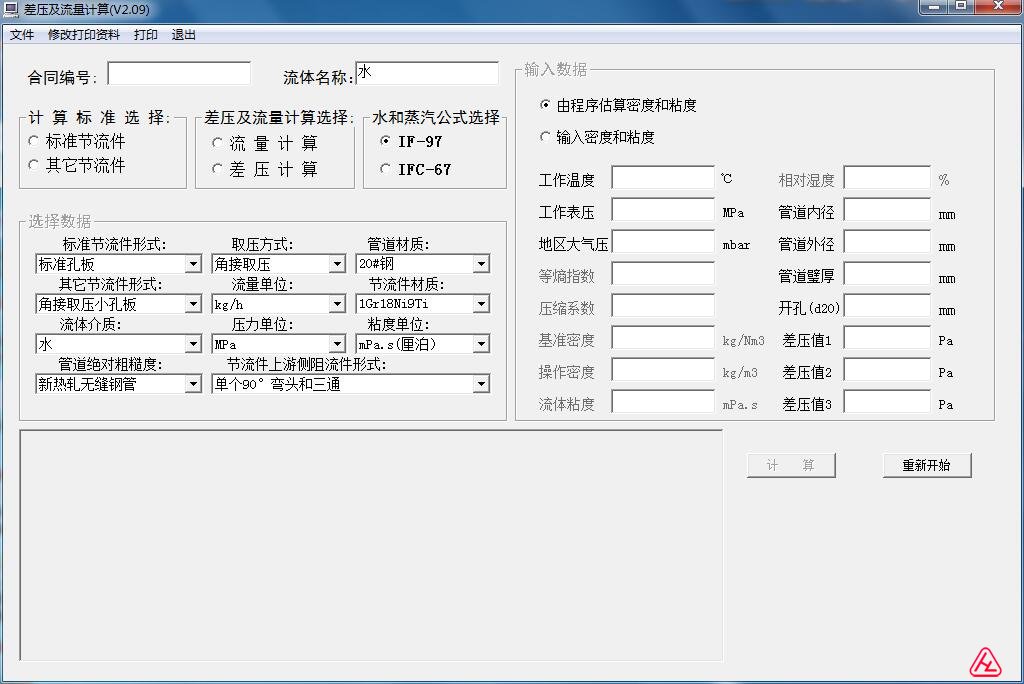Open the 压力单位 MPa dropdown
The height and width of the screenshot is (684, 1024).
(x=337, y=344)
